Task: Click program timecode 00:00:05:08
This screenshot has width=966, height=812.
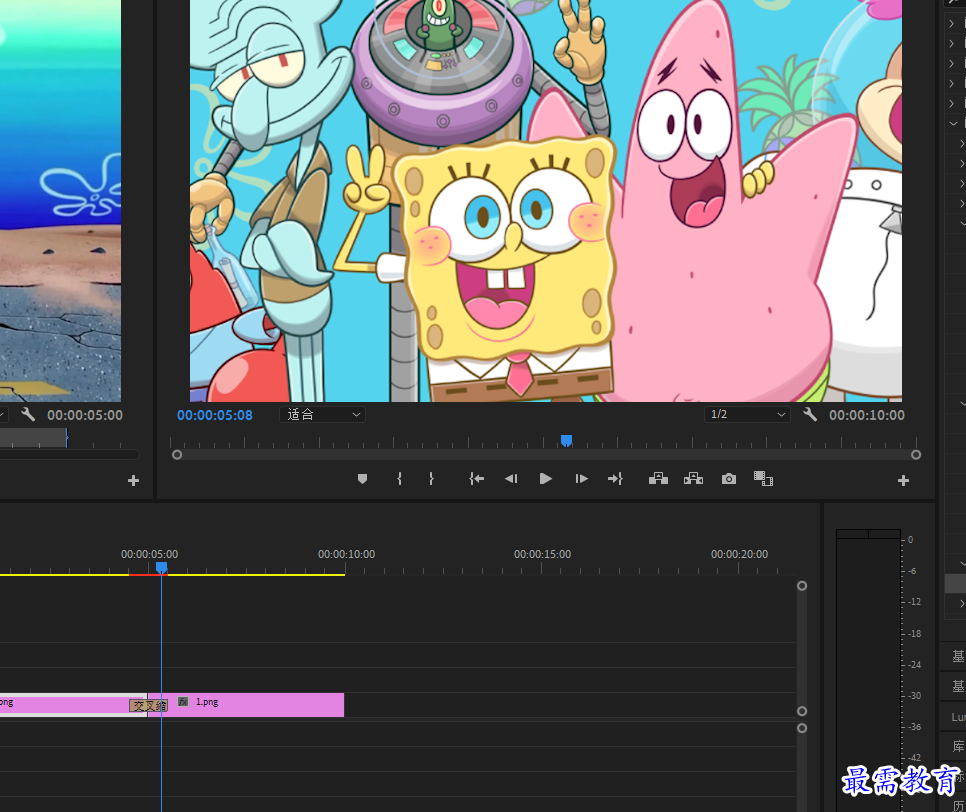Action: pos(215,415)
